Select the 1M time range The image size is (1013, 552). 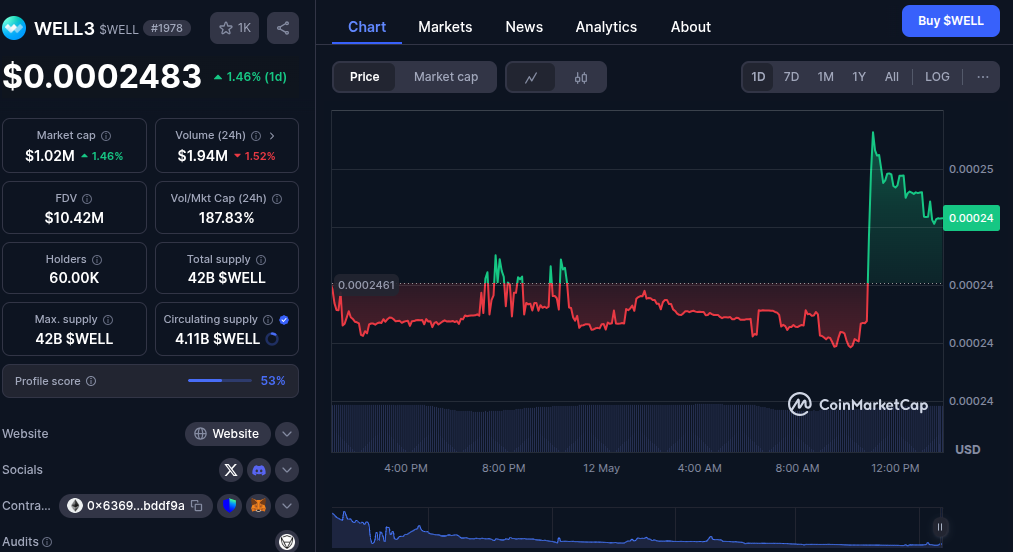click(x=825, y=77)
